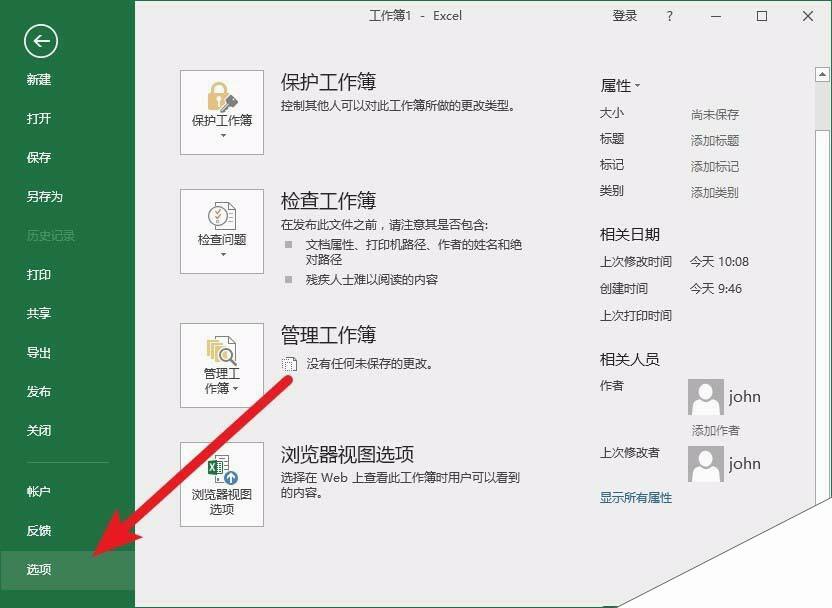The height and width of the screenshot is (608, 832).
Task: Click 显示所有属性 link
Action: [636, 498]
